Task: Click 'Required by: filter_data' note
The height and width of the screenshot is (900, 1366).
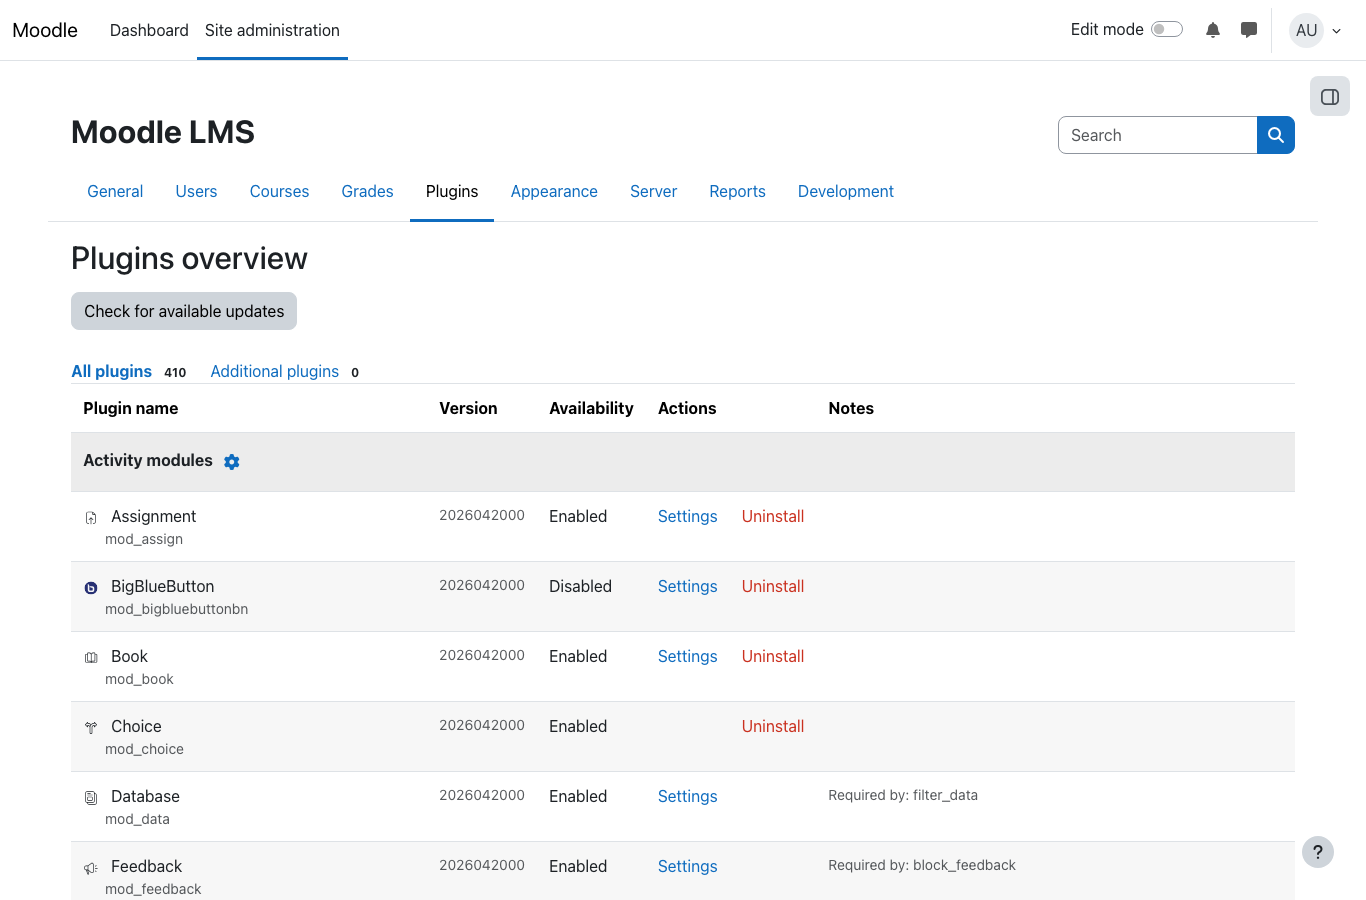Action: pyautogui.click(x=903, y=795)
